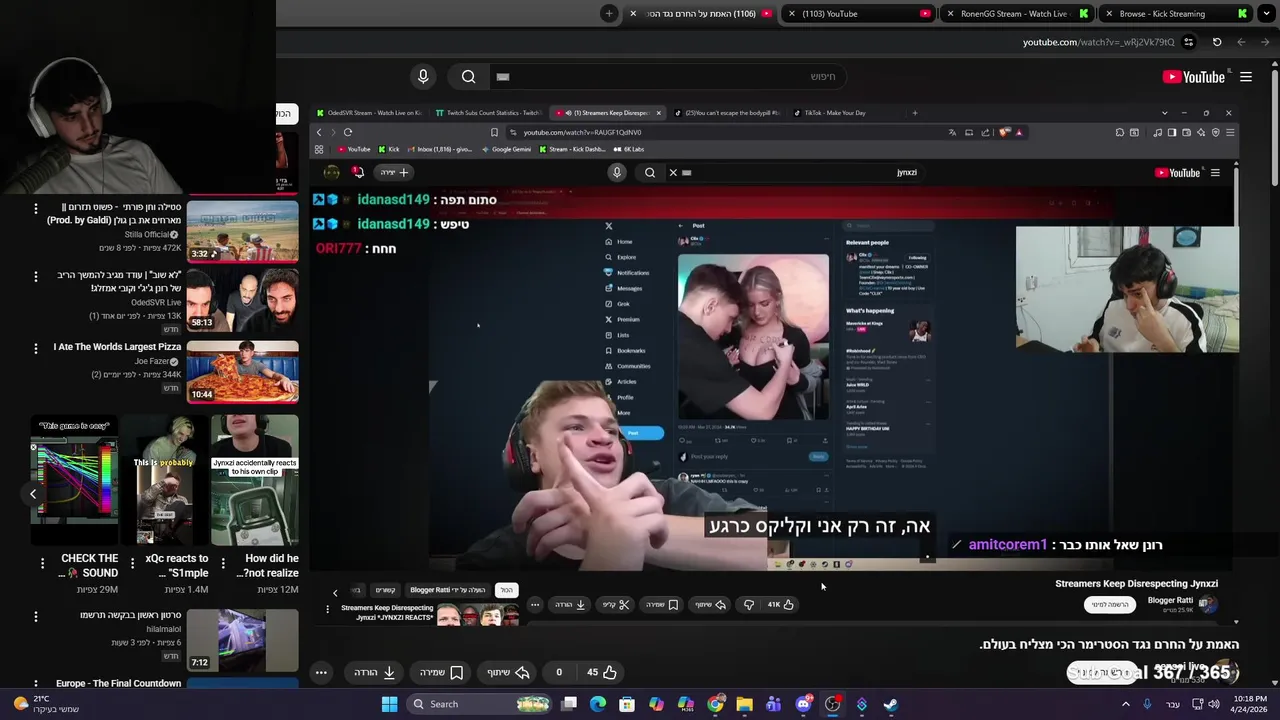Open the volume control in the tray
The height and width of the screenshot is (720, 1280).
click(x=1214, y=704)
